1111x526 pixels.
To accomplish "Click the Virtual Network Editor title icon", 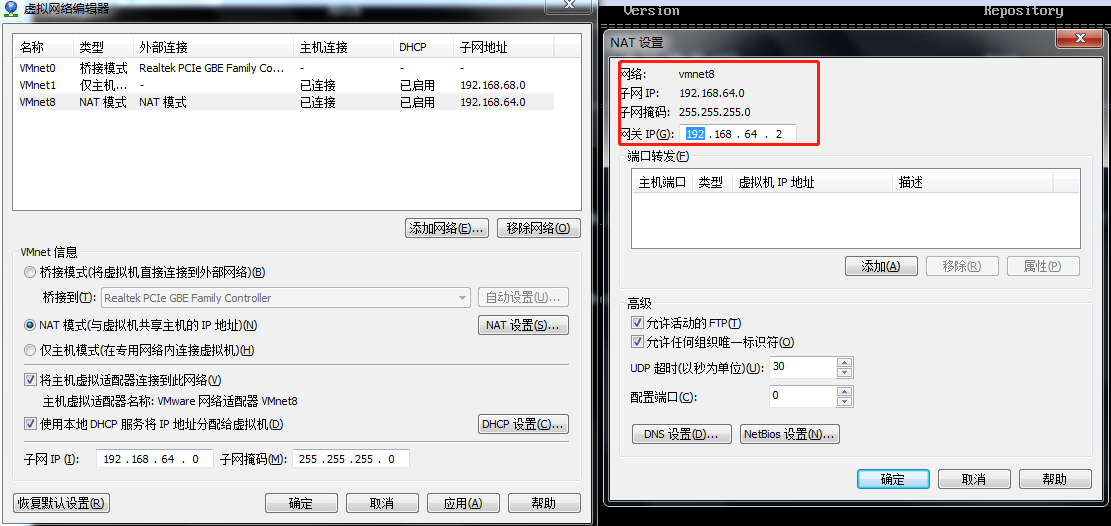I will pos(11,9).
